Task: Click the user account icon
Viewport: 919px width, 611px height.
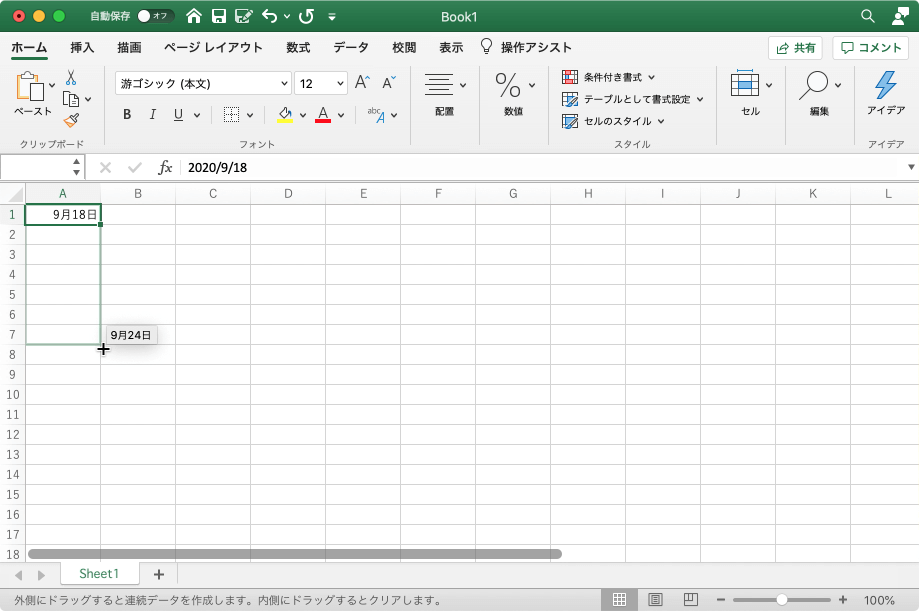Action: coord(900,16)
